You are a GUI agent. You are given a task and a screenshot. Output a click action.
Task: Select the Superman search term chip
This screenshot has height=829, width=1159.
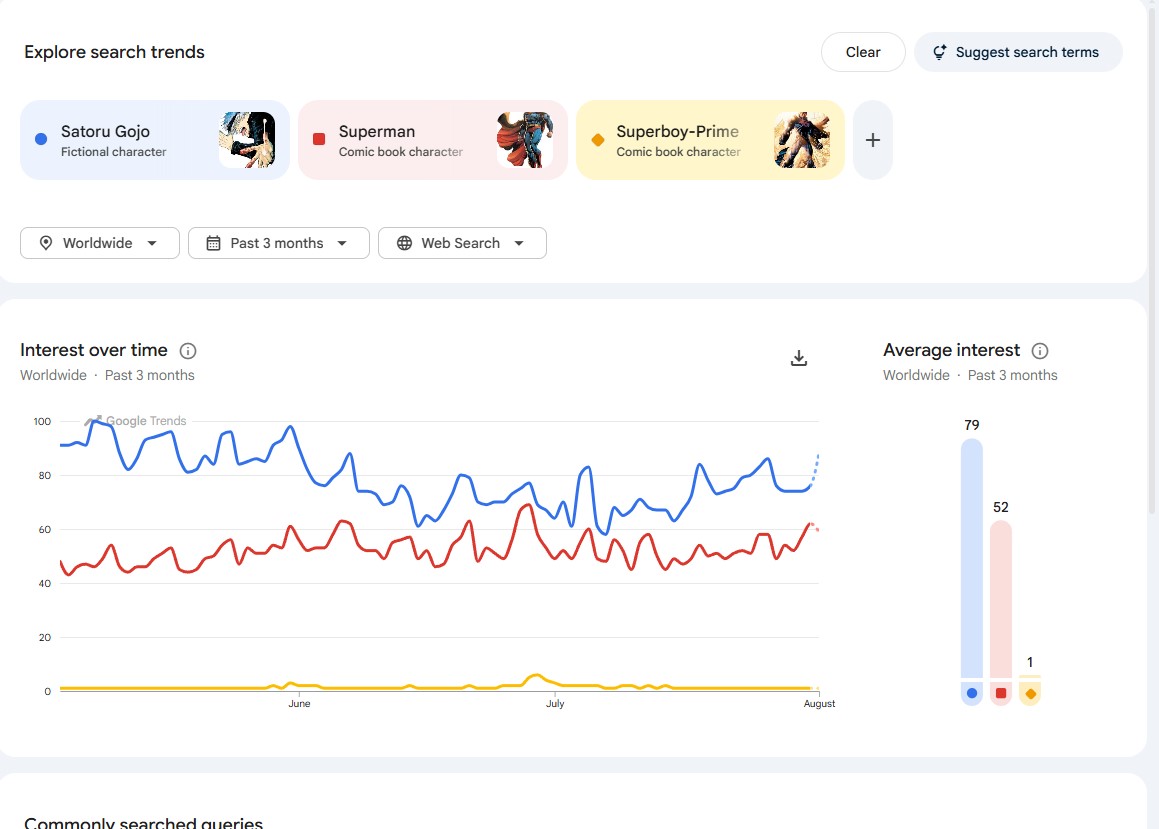[432, 140]
